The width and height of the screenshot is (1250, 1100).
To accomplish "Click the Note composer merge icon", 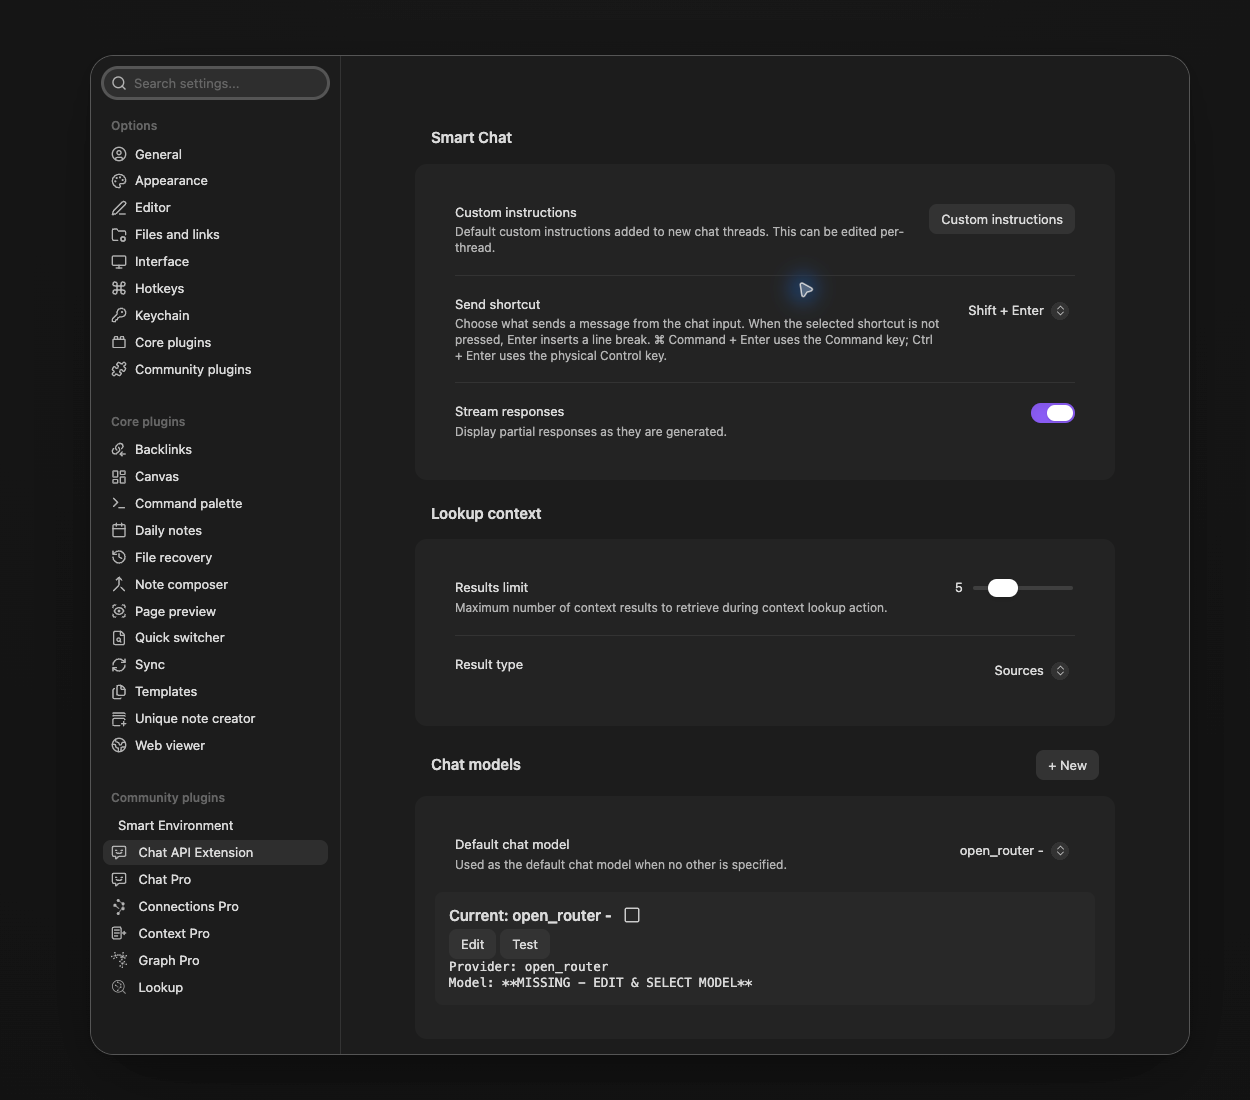I will coord(119,585).
